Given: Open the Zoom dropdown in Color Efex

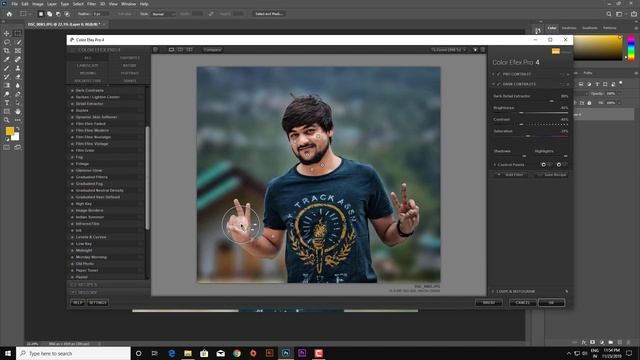Looking at the screenshot, I should pyautogui.click(x=448, y=50).
